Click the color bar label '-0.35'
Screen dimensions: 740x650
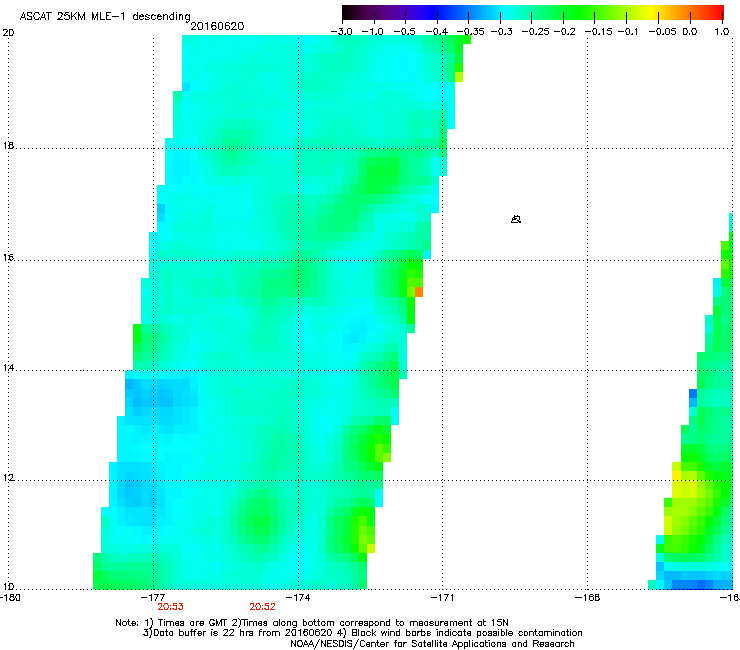tap(470, 32)
